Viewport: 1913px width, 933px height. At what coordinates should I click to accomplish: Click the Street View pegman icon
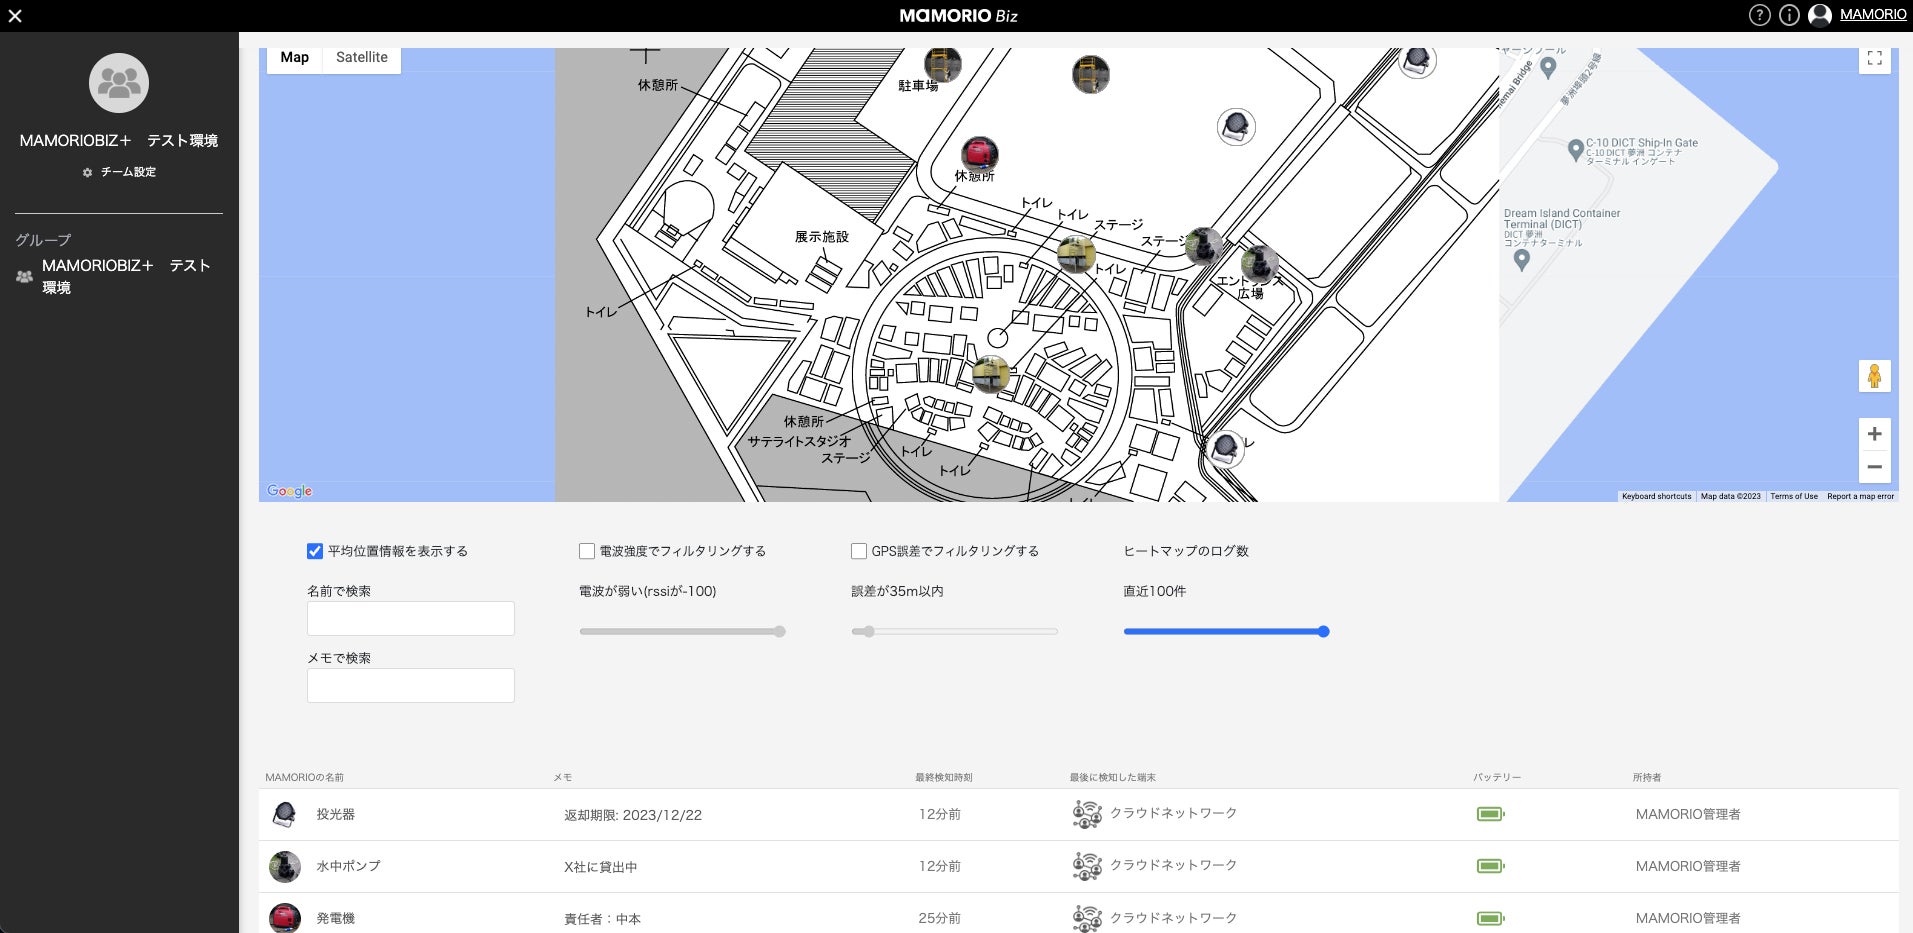1875,376
